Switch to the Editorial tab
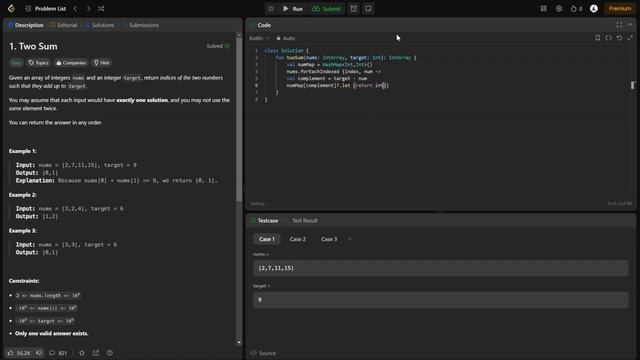This screenshot has height=360, width=640. [x=63, y=25]
